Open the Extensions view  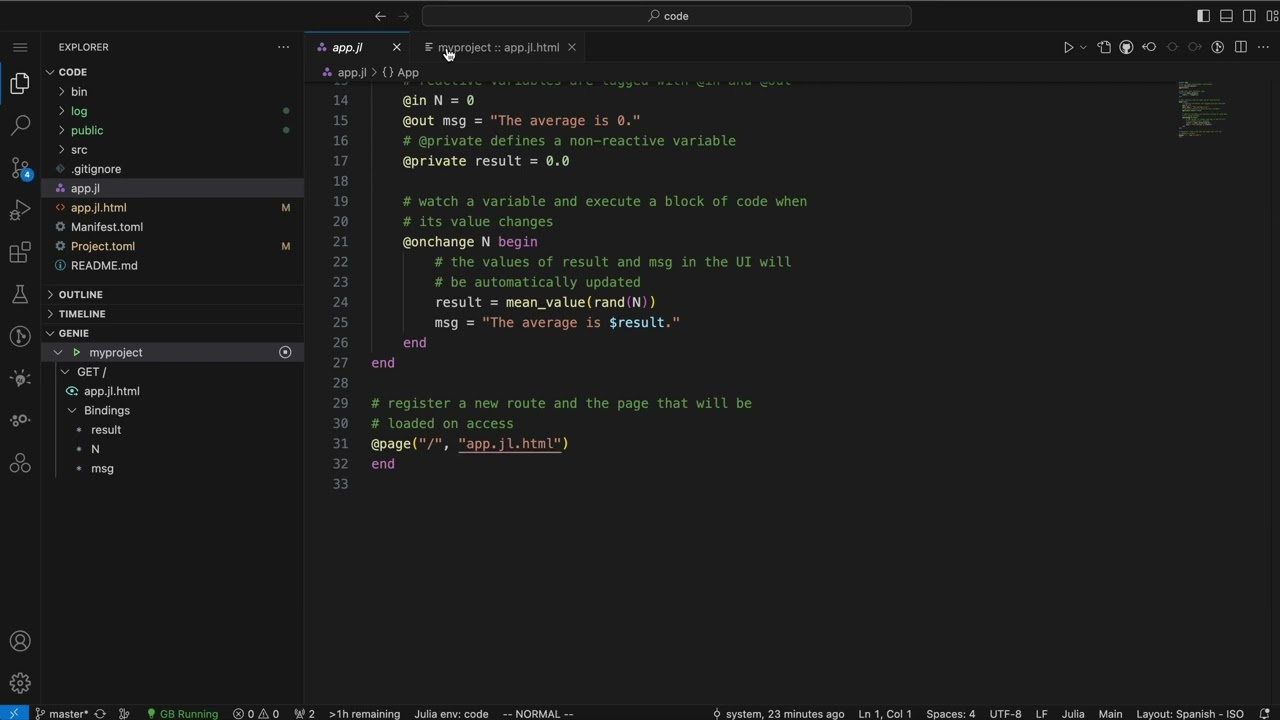(x=20, y=253)
